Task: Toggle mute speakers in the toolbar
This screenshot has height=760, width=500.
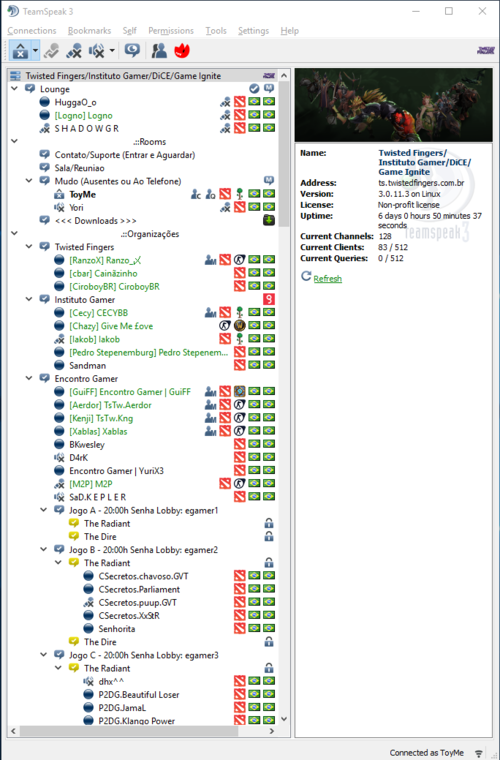Action: click(x=97, y=50)
